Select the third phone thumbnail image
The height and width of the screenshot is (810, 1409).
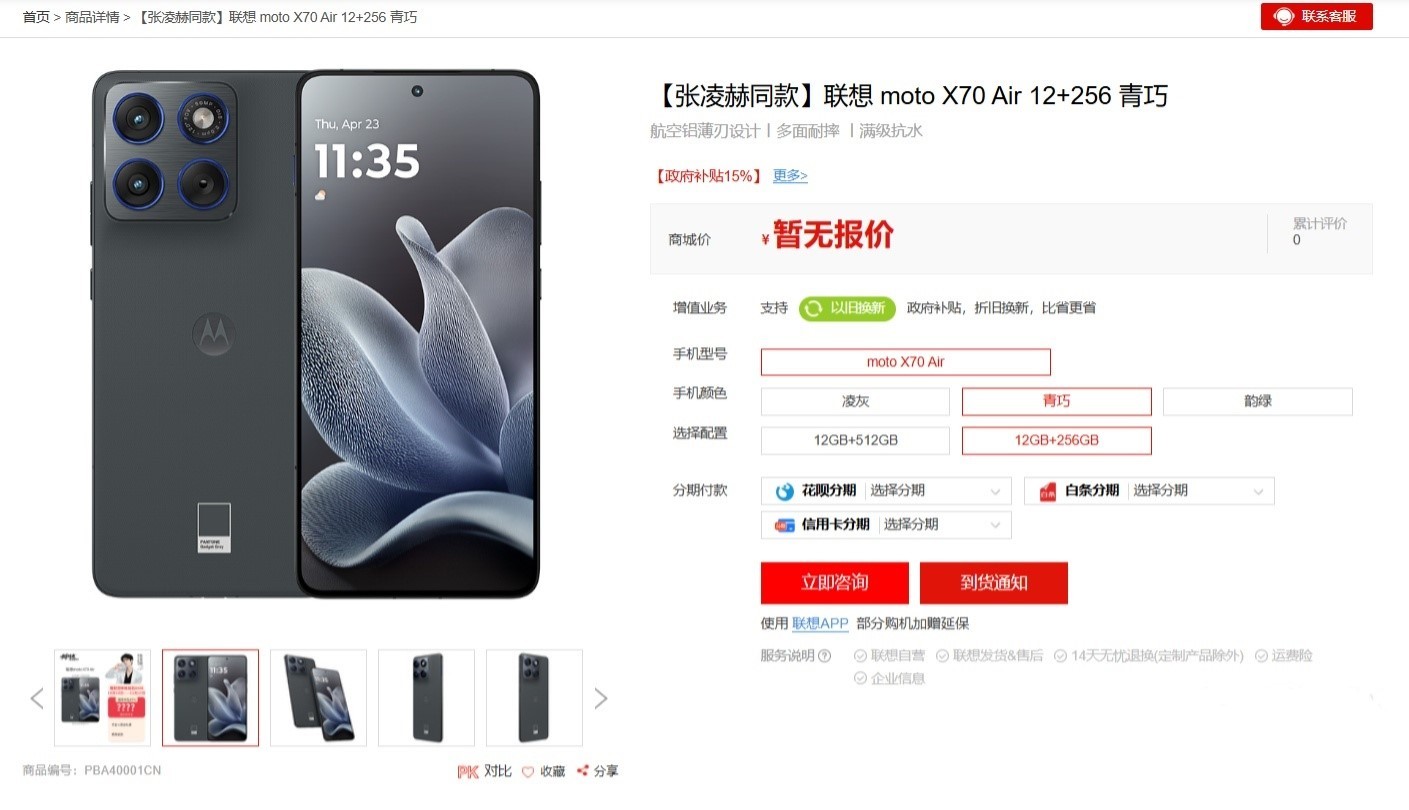tap(318, 698)
